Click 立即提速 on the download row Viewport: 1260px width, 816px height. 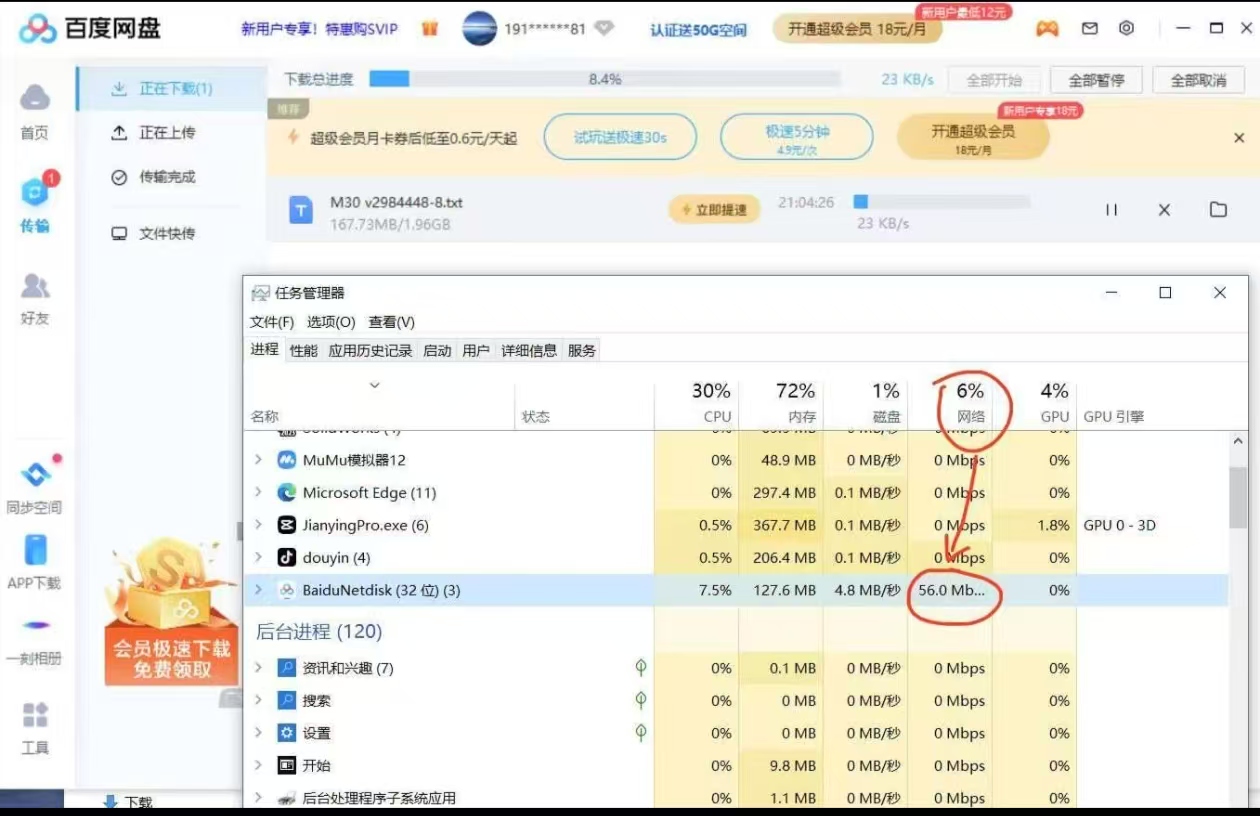point(714,209)
